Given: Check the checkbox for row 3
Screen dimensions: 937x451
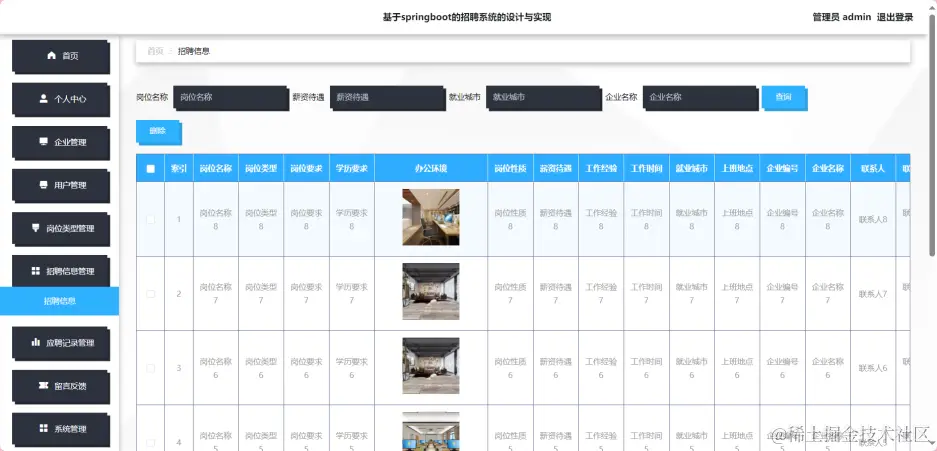Looking at the screenshot, I should pyautogui.click(x=151, y=368).
